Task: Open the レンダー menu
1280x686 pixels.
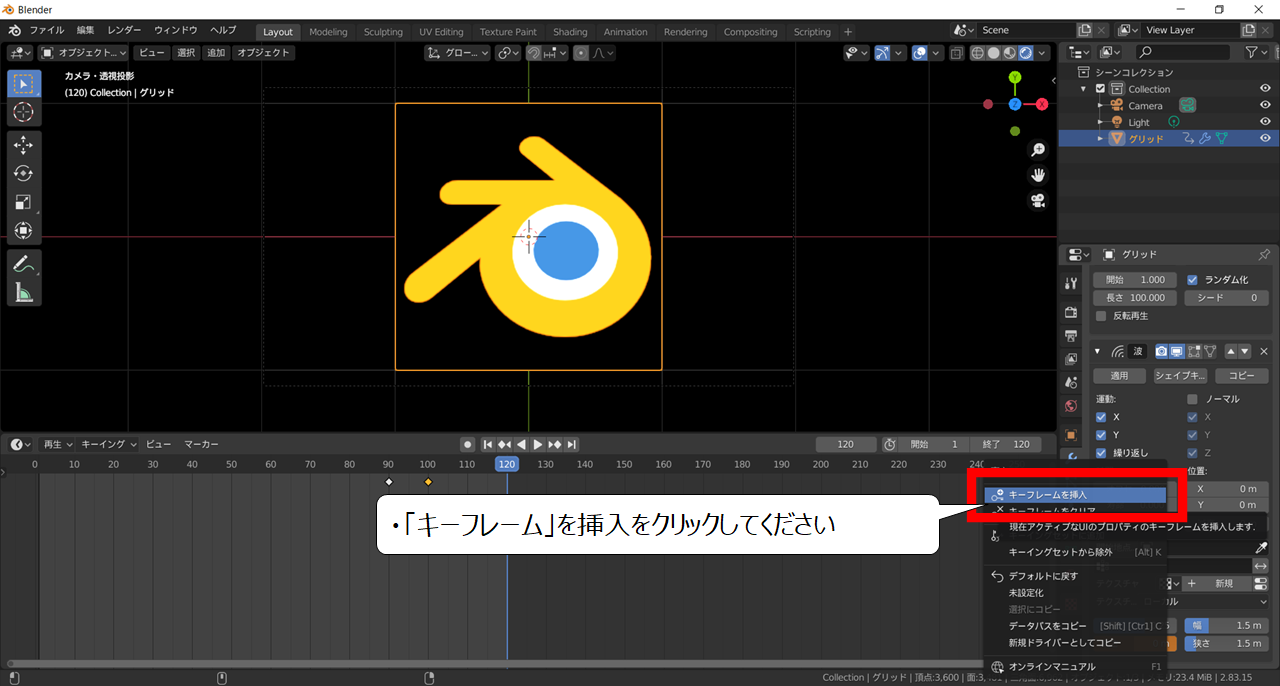Action: tap(124, 30)
